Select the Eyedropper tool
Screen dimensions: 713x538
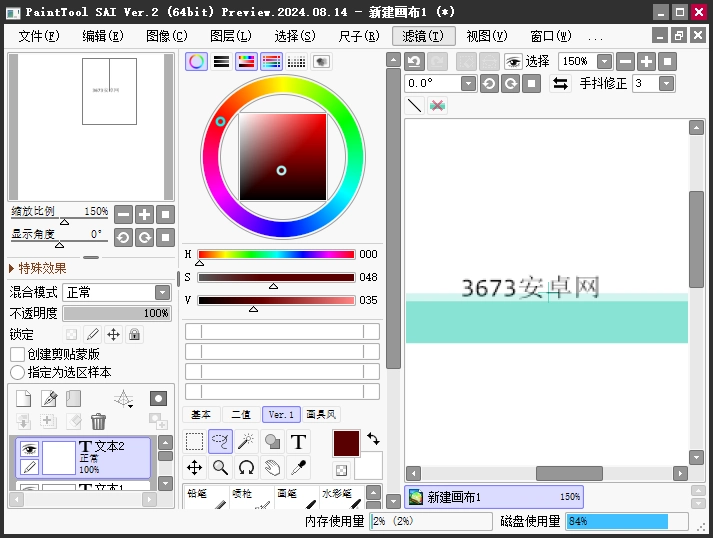click(x=298, y=467)
